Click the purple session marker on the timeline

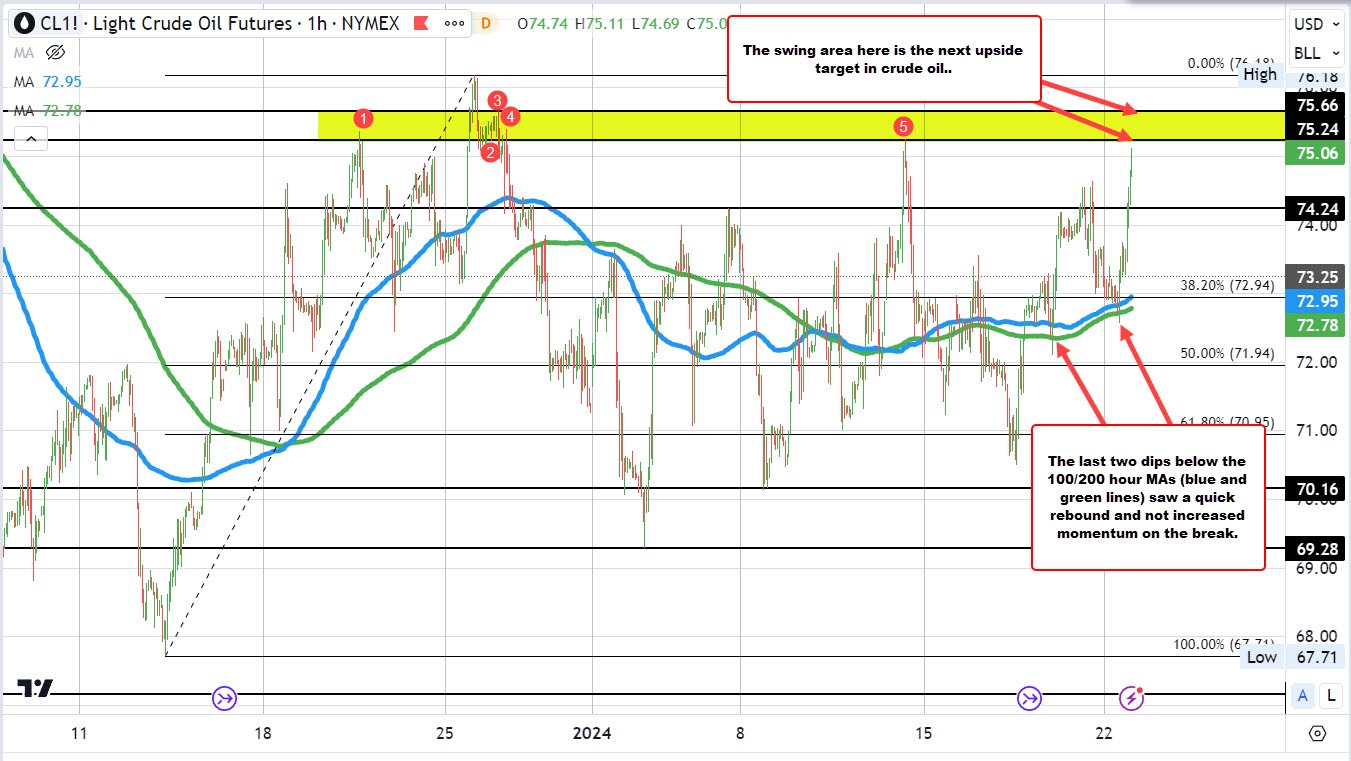coord(224,699)
